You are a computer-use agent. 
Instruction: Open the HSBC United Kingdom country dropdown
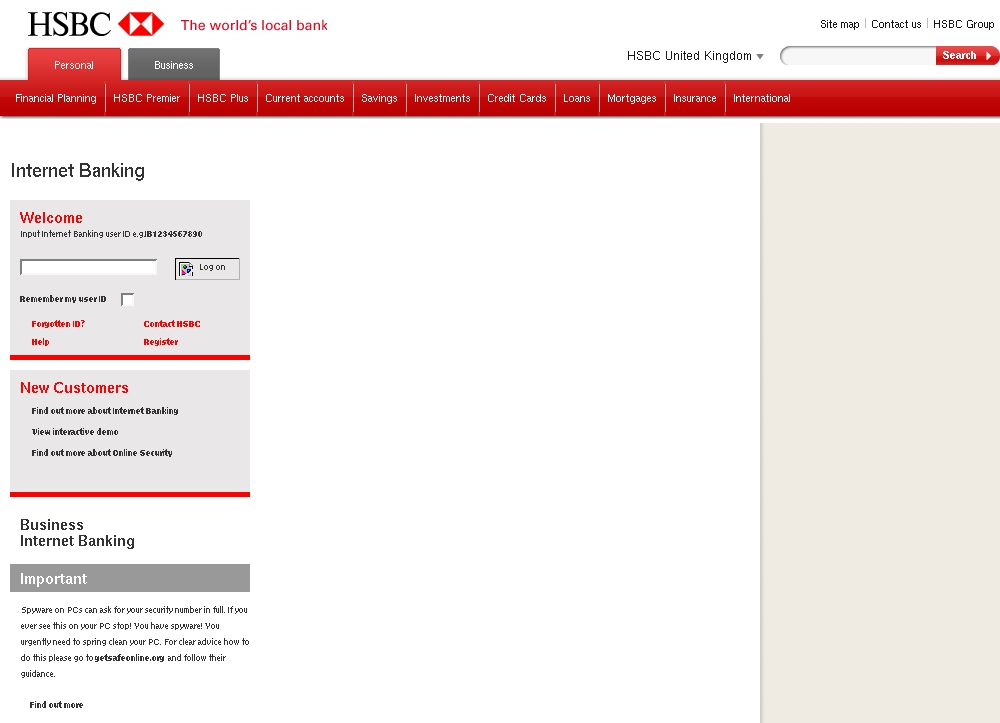[695, 56]
